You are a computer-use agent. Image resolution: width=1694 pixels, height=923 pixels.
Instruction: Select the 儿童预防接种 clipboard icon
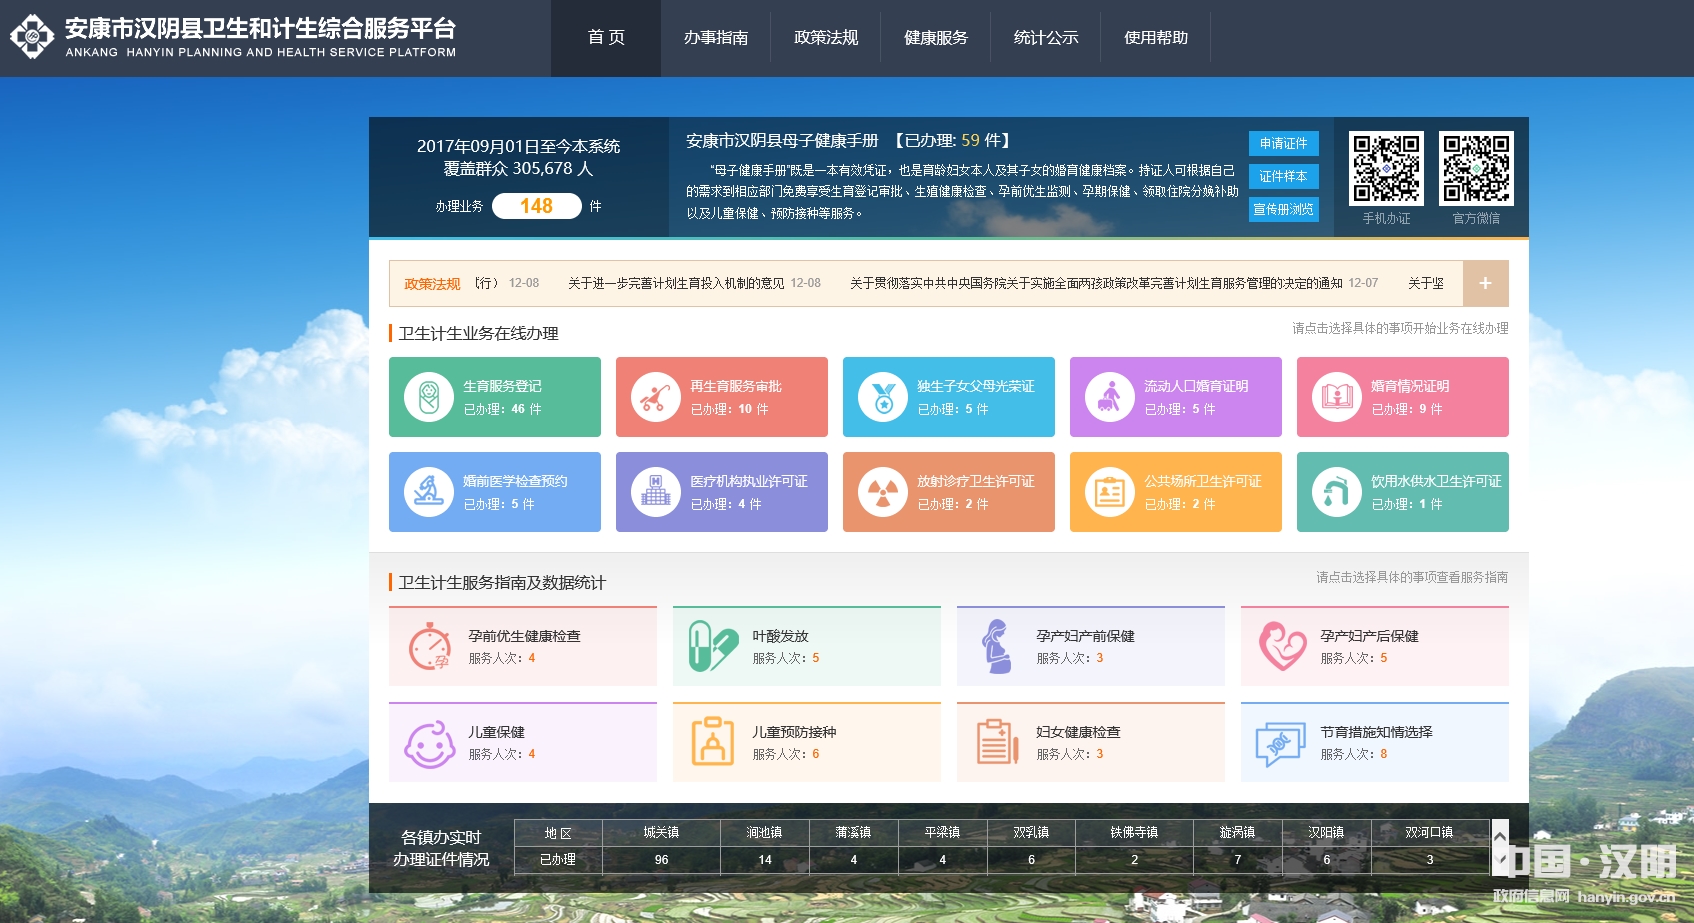coord(713,741)
